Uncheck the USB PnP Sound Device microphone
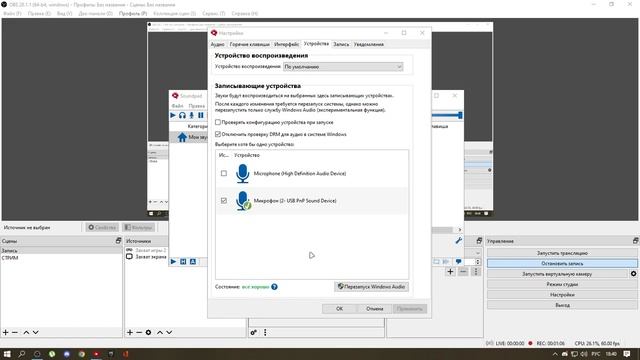640x360 pixels. coord(224,200)
